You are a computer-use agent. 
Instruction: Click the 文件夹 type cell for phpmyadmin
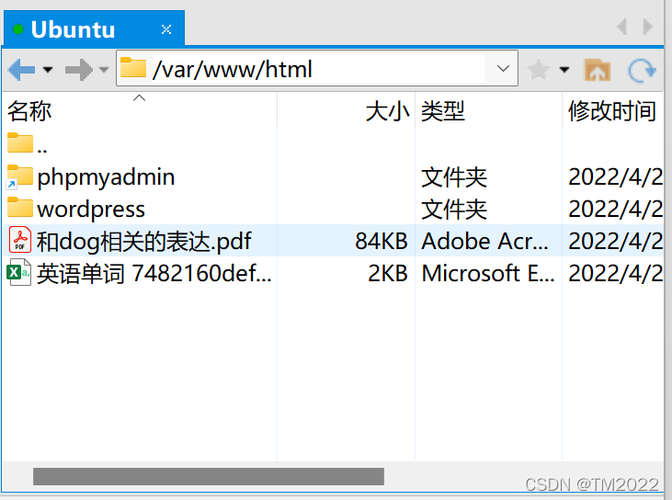click(x=454, y=177)
